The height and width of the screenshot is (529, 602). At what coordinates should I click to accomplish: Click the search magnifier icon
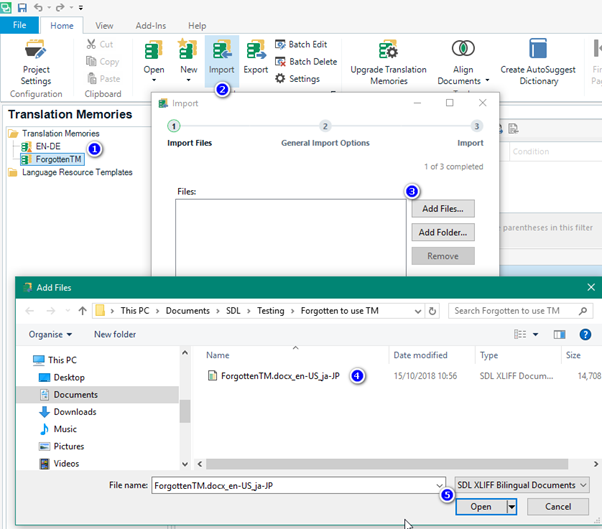[583, 311]
